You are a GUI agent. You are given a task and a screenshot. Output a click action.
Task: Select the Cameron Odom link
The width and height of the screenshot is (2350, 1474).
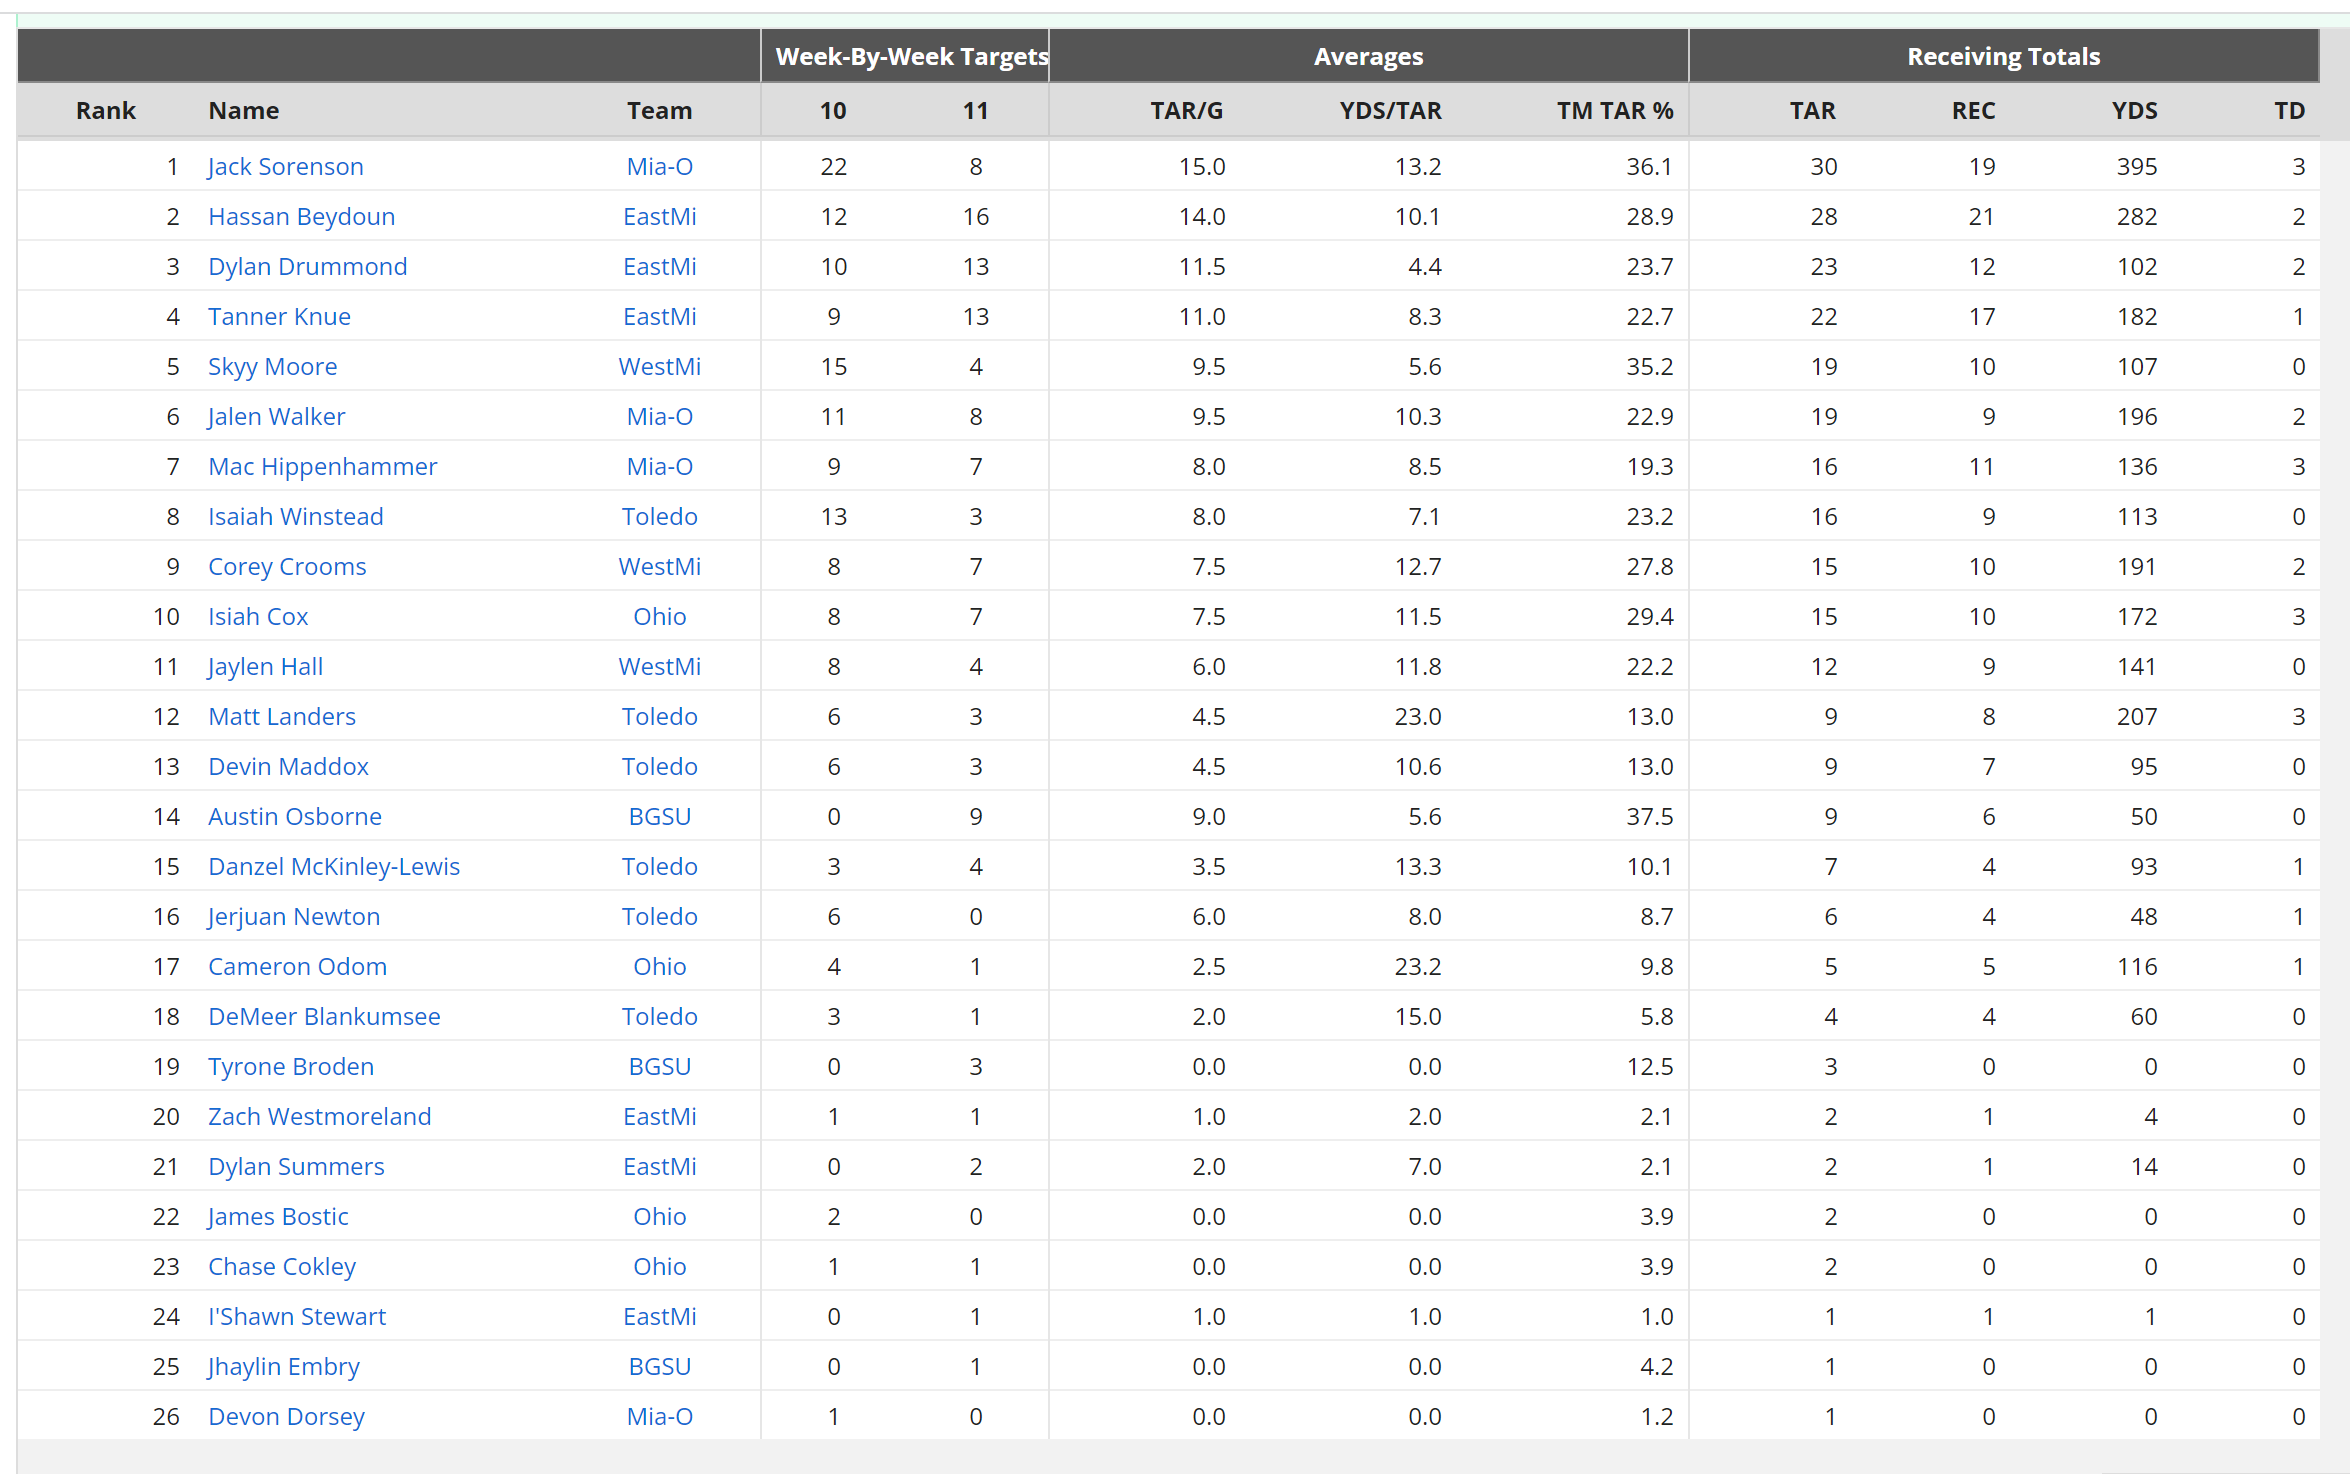297,966
